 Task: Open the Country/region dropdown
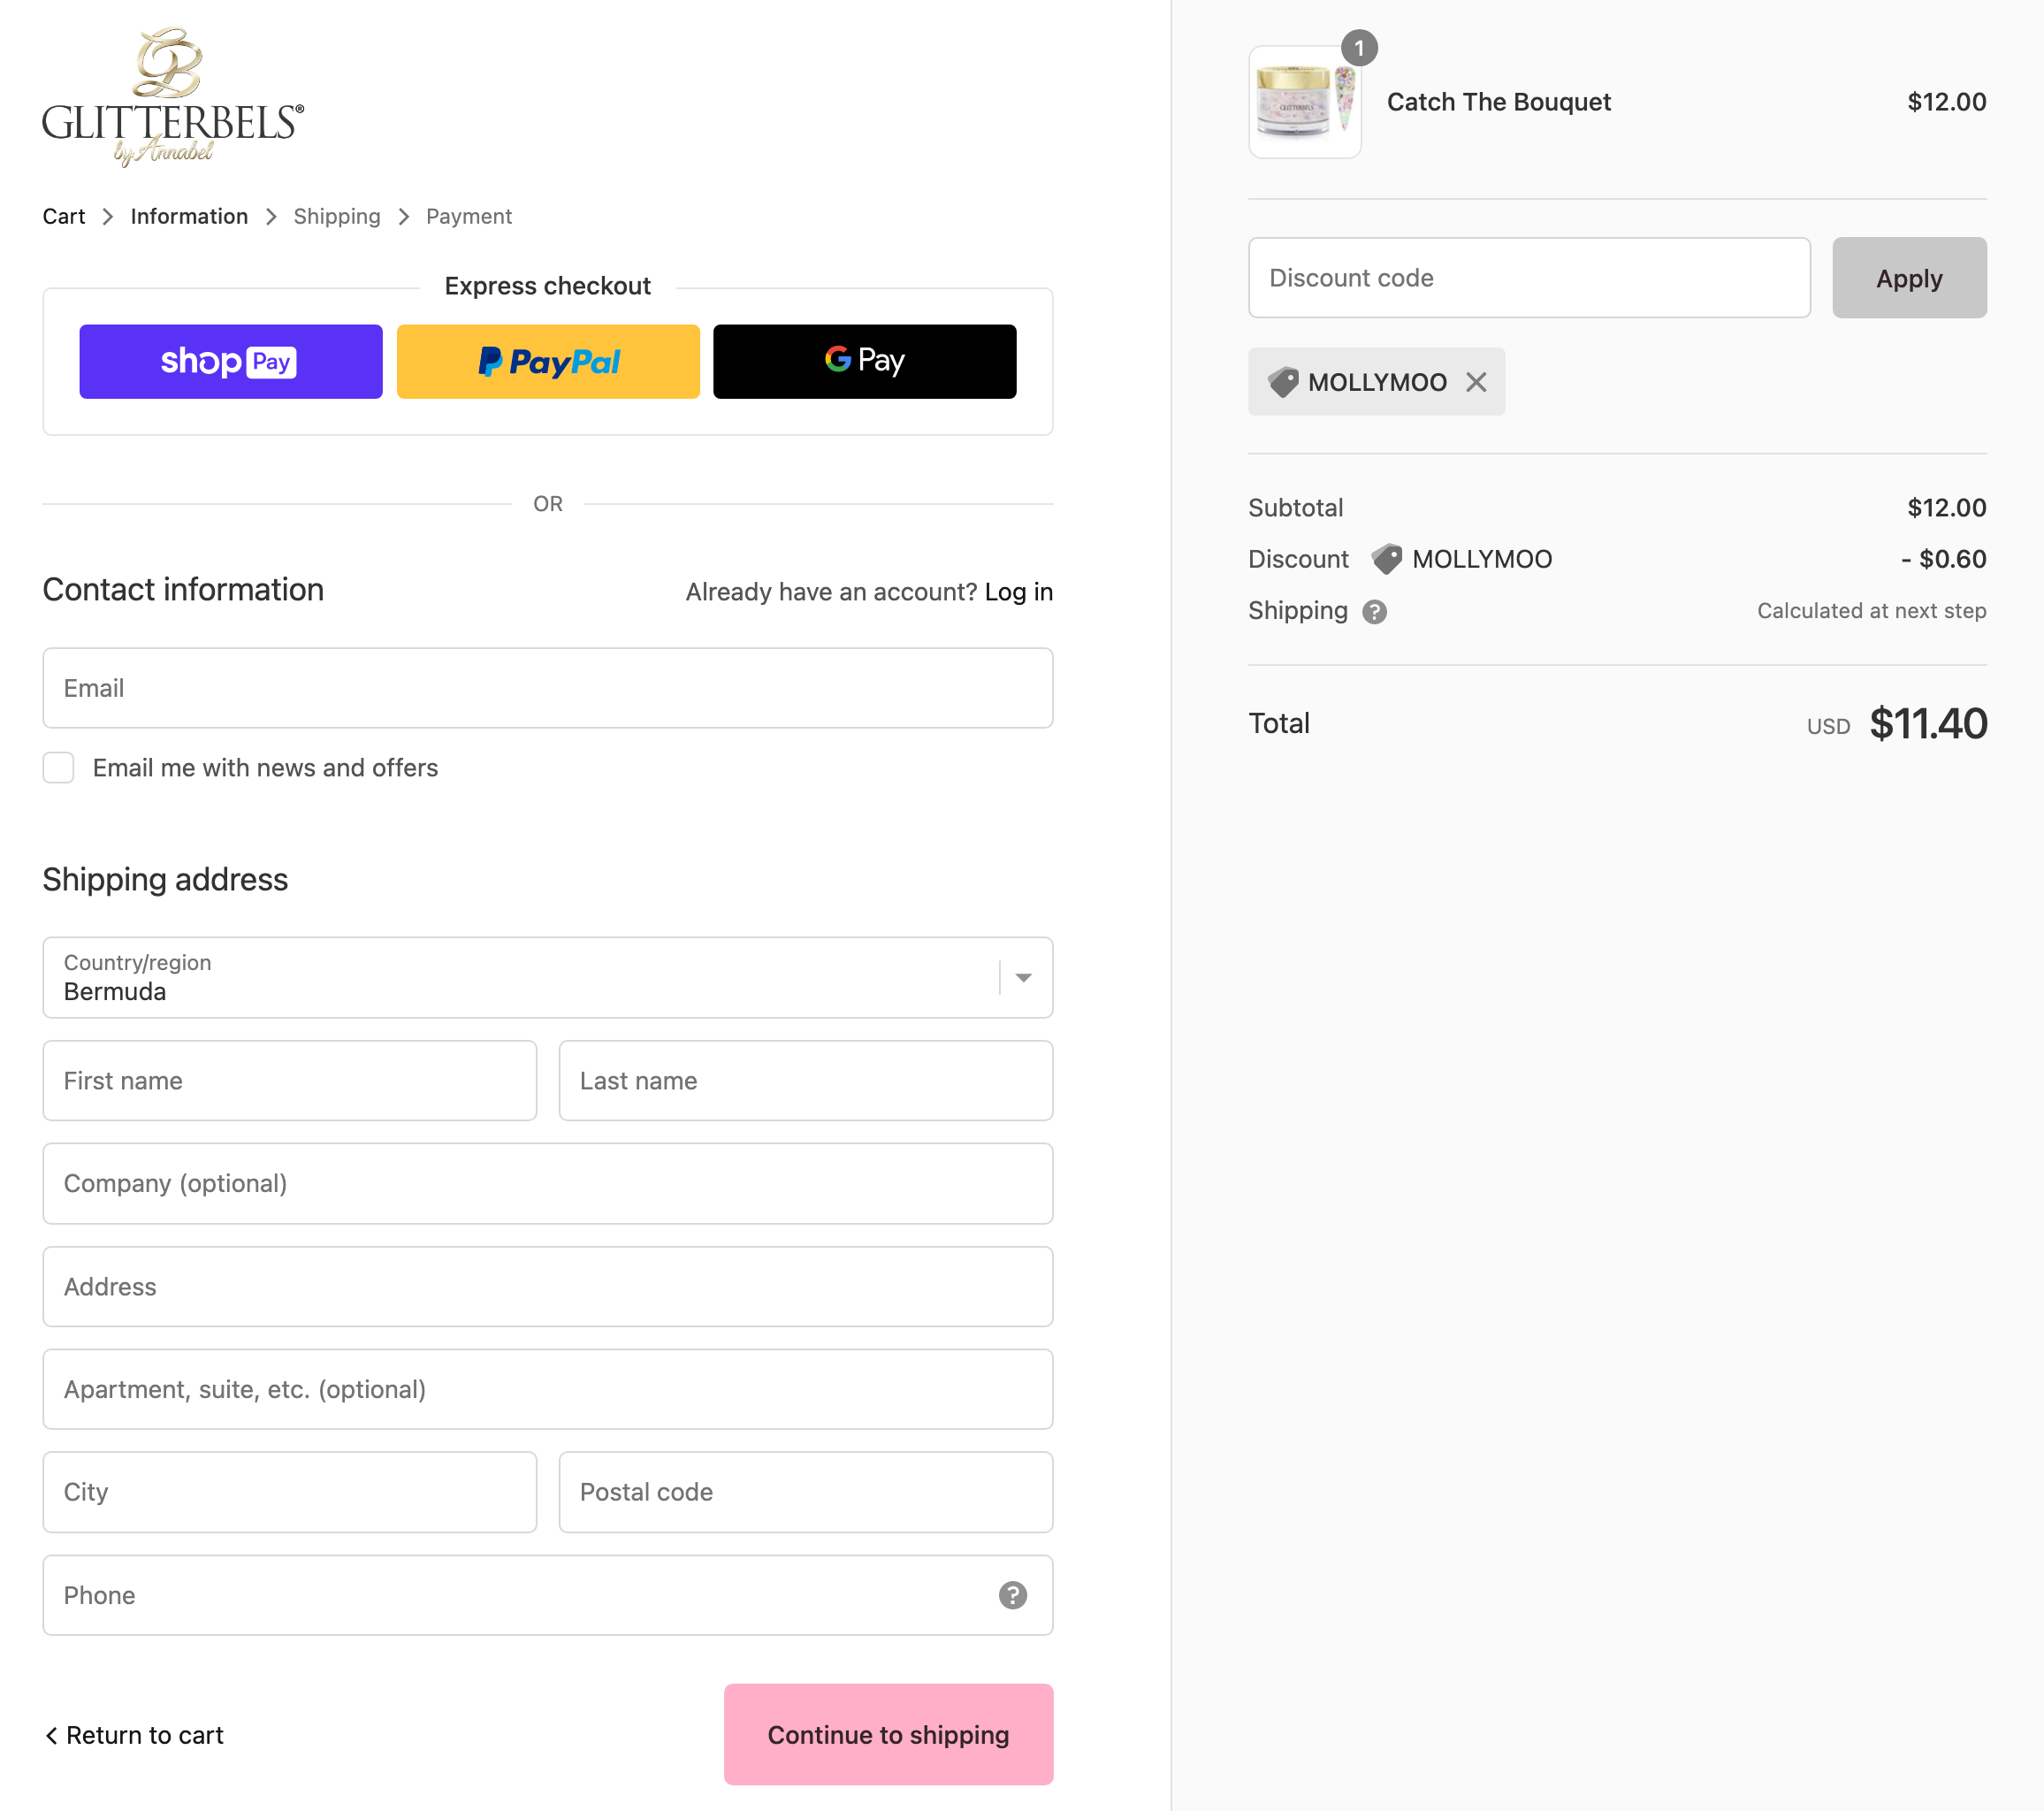548,977
